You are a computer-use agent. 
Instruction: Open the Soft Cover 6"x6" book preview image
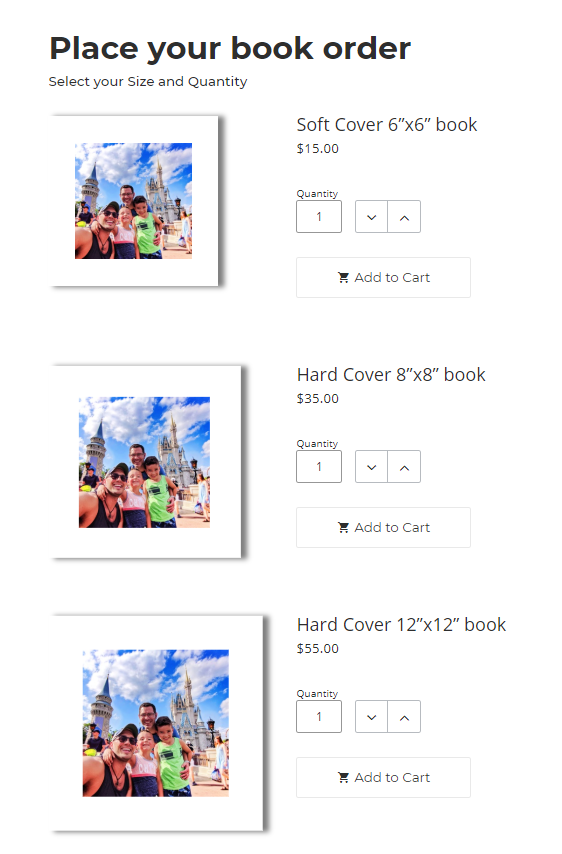click(135, 200)
